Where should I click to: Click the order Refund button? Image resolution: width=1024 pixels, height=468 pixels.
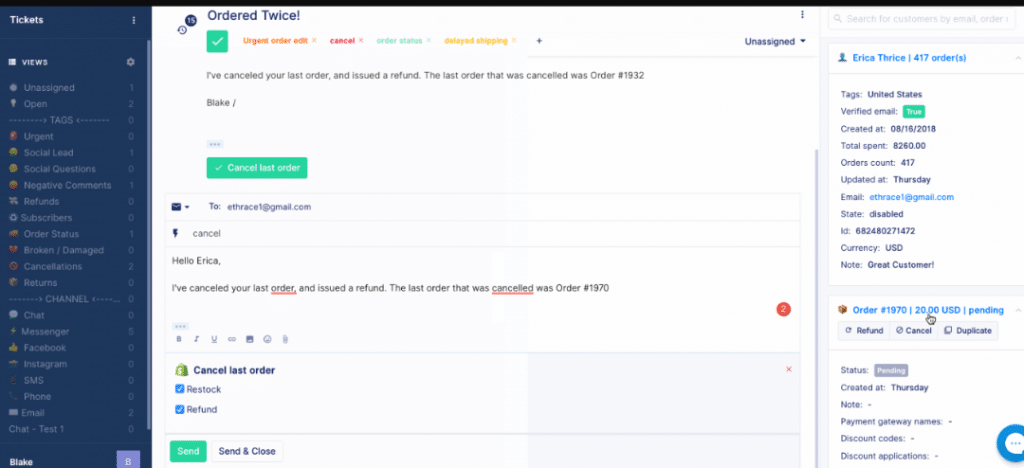click(864, 330)
